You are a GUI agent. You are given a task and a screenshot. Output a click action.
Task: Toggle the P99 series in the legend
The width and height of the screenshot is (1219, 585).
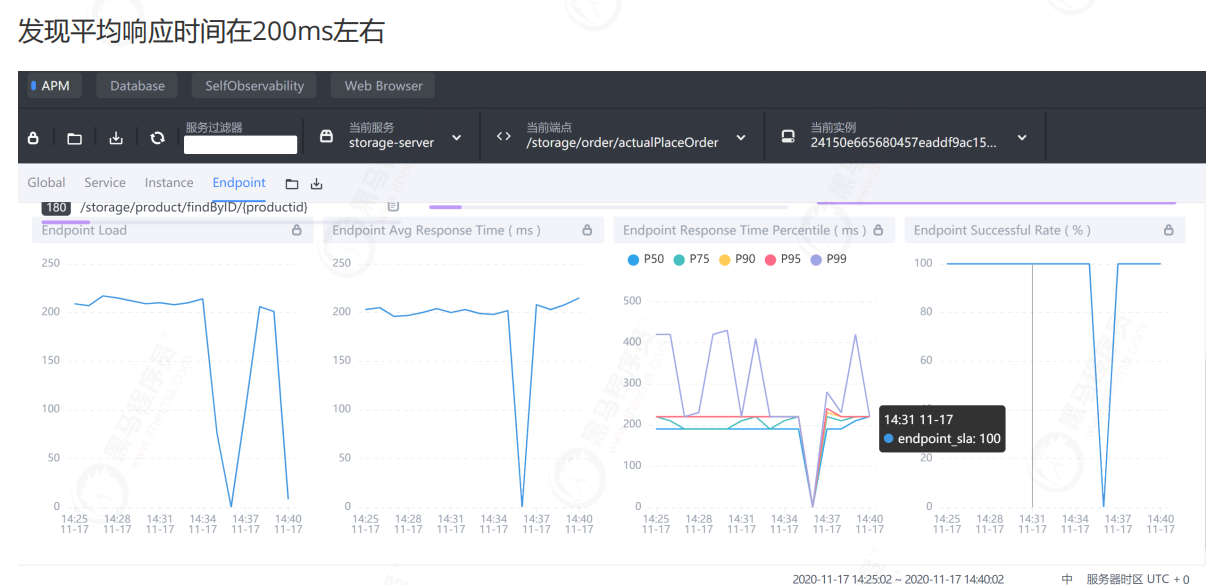coord(828,259)
